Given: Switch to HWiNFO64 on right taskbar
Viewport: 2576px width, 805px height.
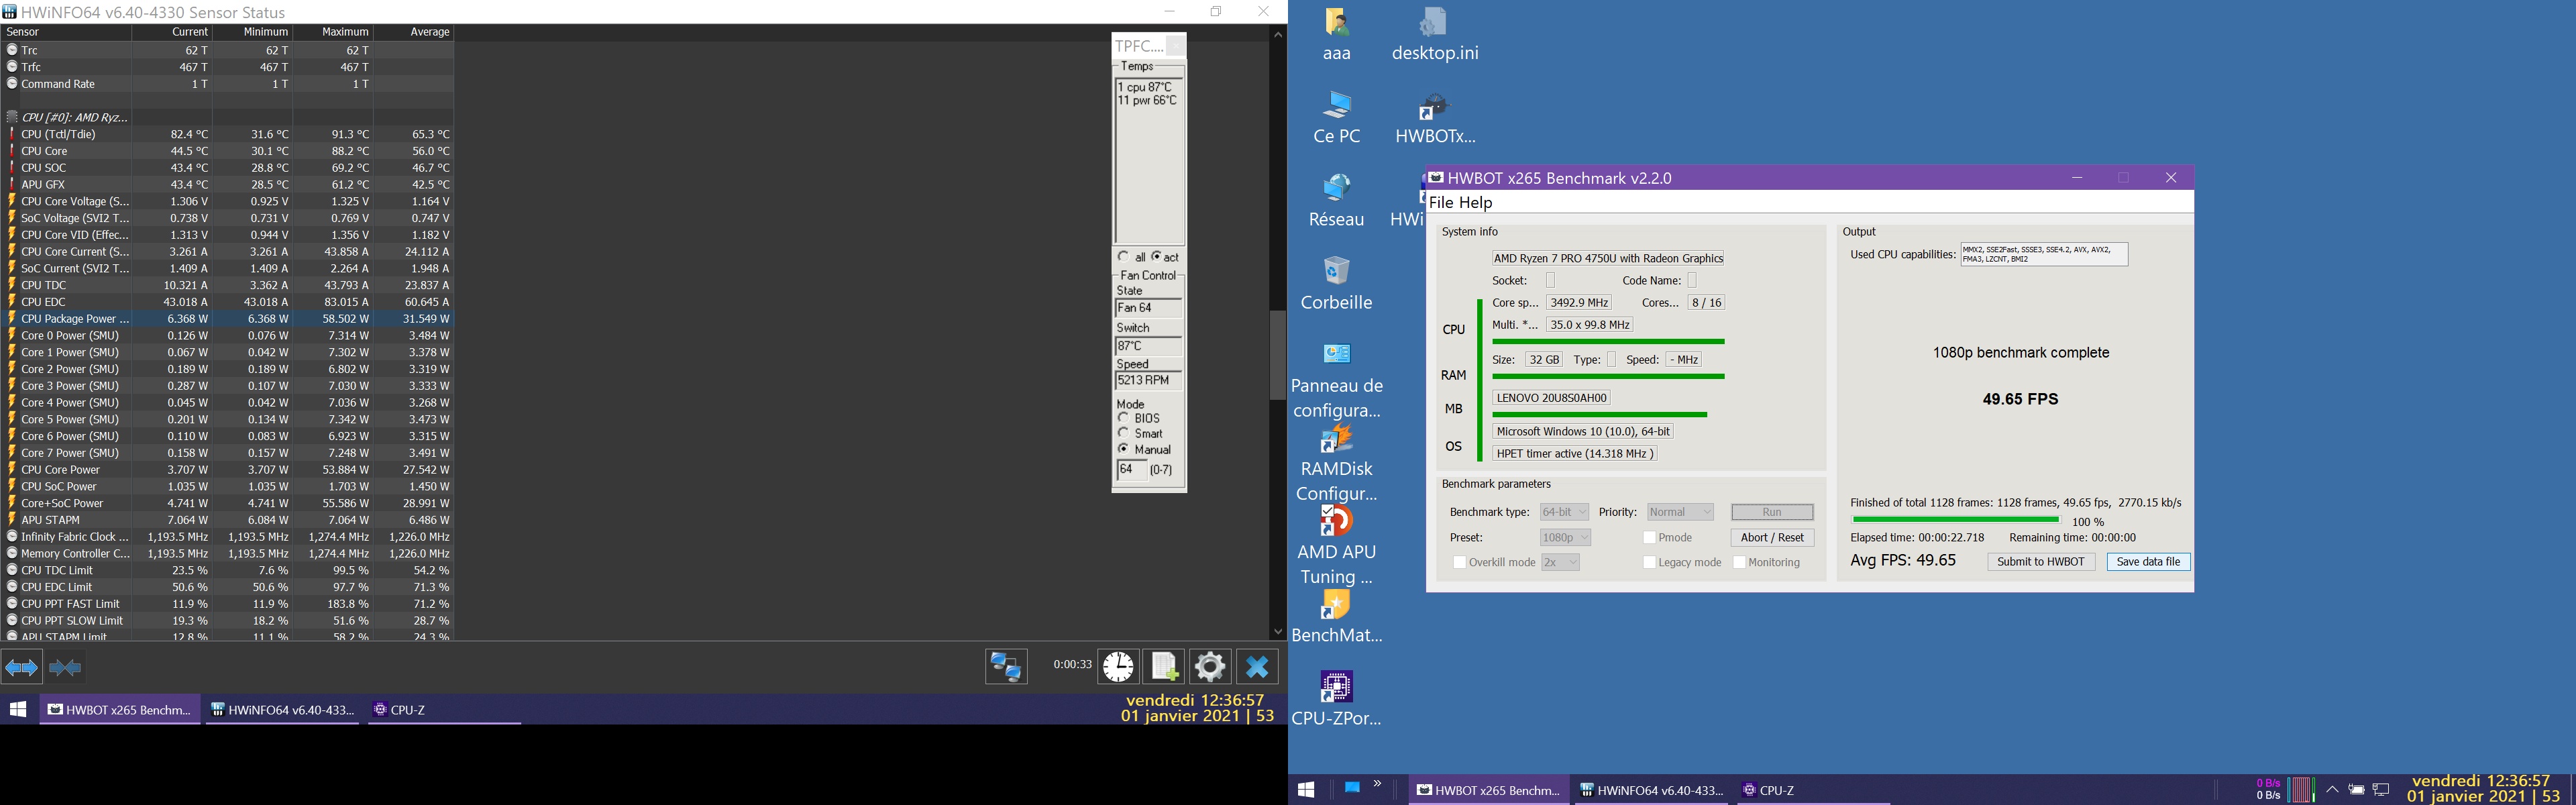Looking at the screenshot, I should 1652,790.
